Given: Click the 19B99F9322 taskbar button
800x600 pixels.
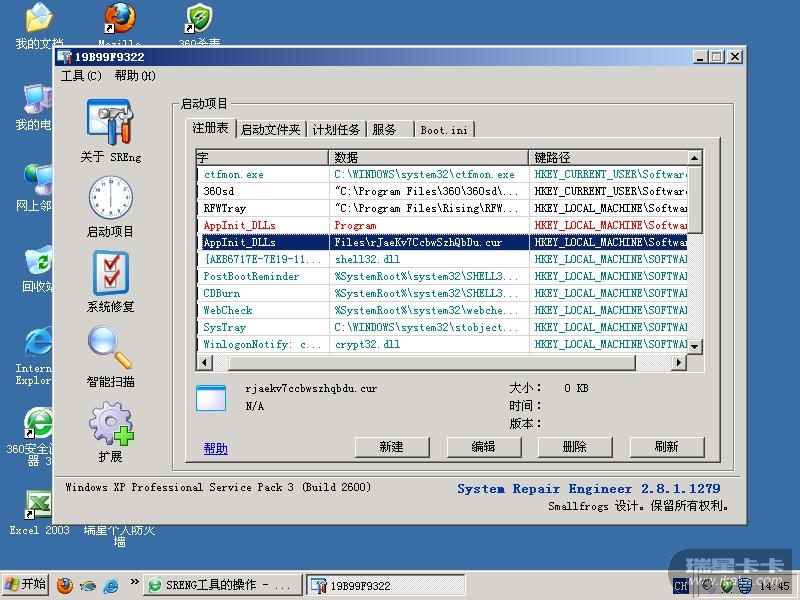Looking at the screenshot, I should point(386,585).
